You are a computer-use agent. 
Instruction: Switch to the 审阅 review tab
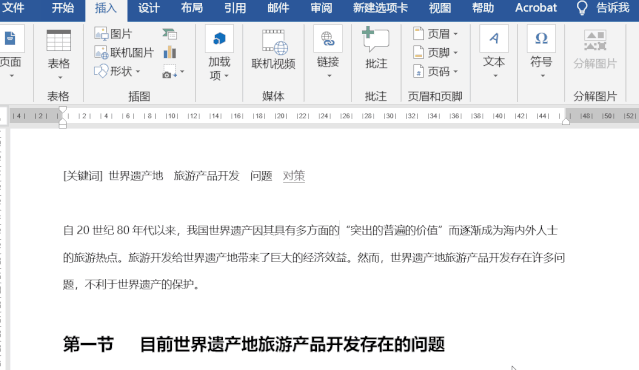(322, 8)
